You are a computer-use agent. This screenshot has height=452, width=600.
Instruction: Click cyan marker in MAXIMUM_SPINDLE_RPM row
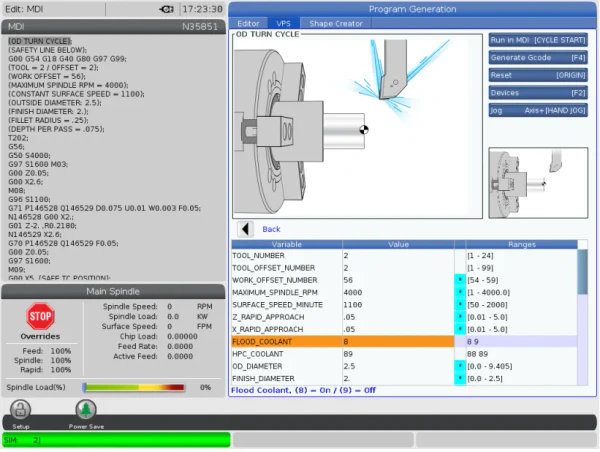coord(460,292)
